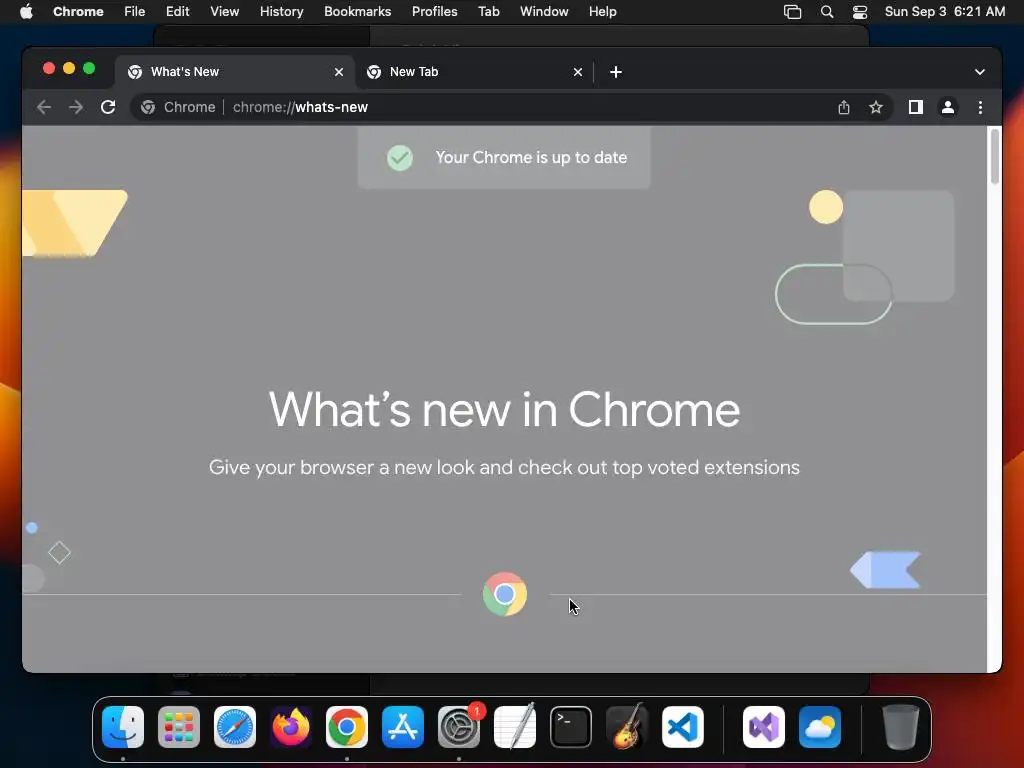Launch Firefox from the Dock

click(x=291, y=727)
